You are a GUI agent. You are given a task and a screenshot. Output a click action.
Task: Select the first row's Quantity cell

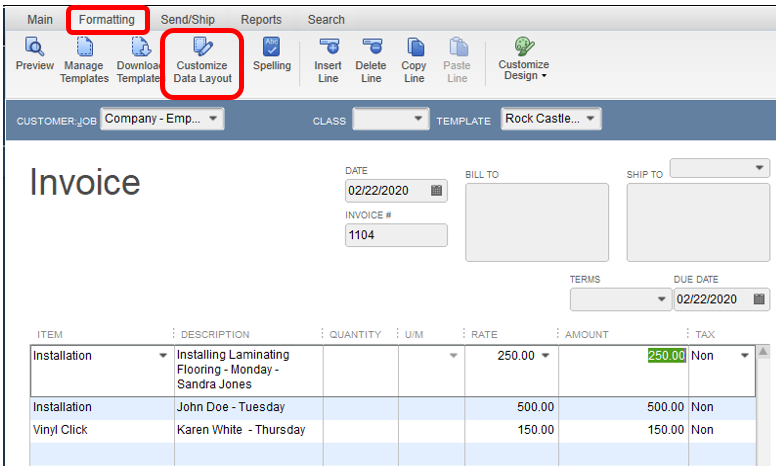coord(360,371)
